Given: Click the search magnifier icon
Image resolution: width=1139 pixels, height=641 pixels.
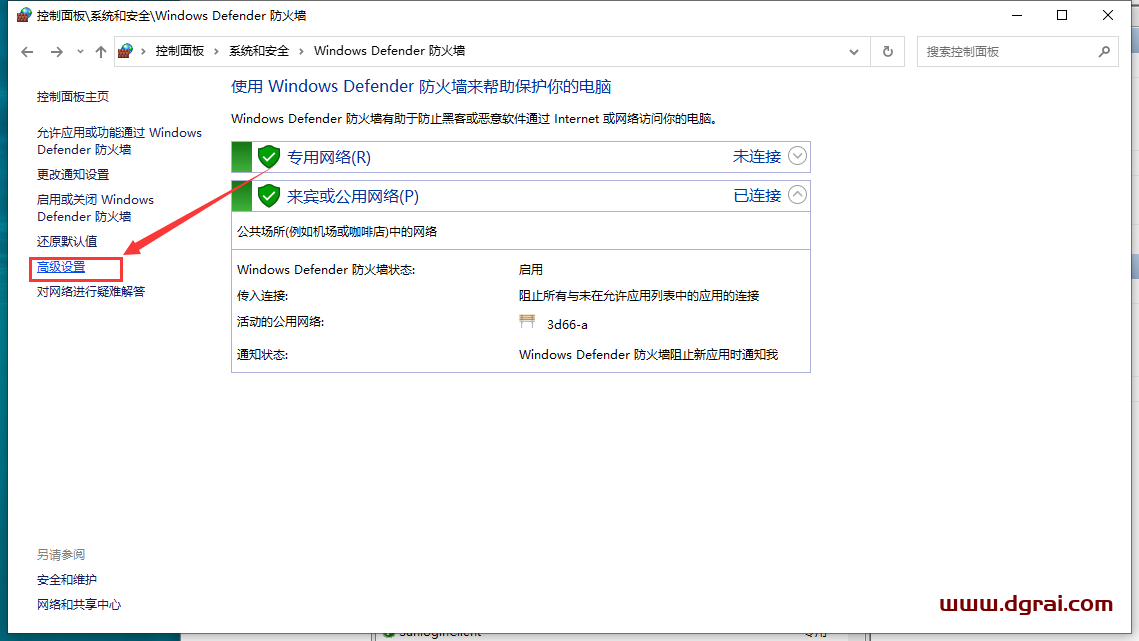Looking at the screenshot, I should (1104, 52).
